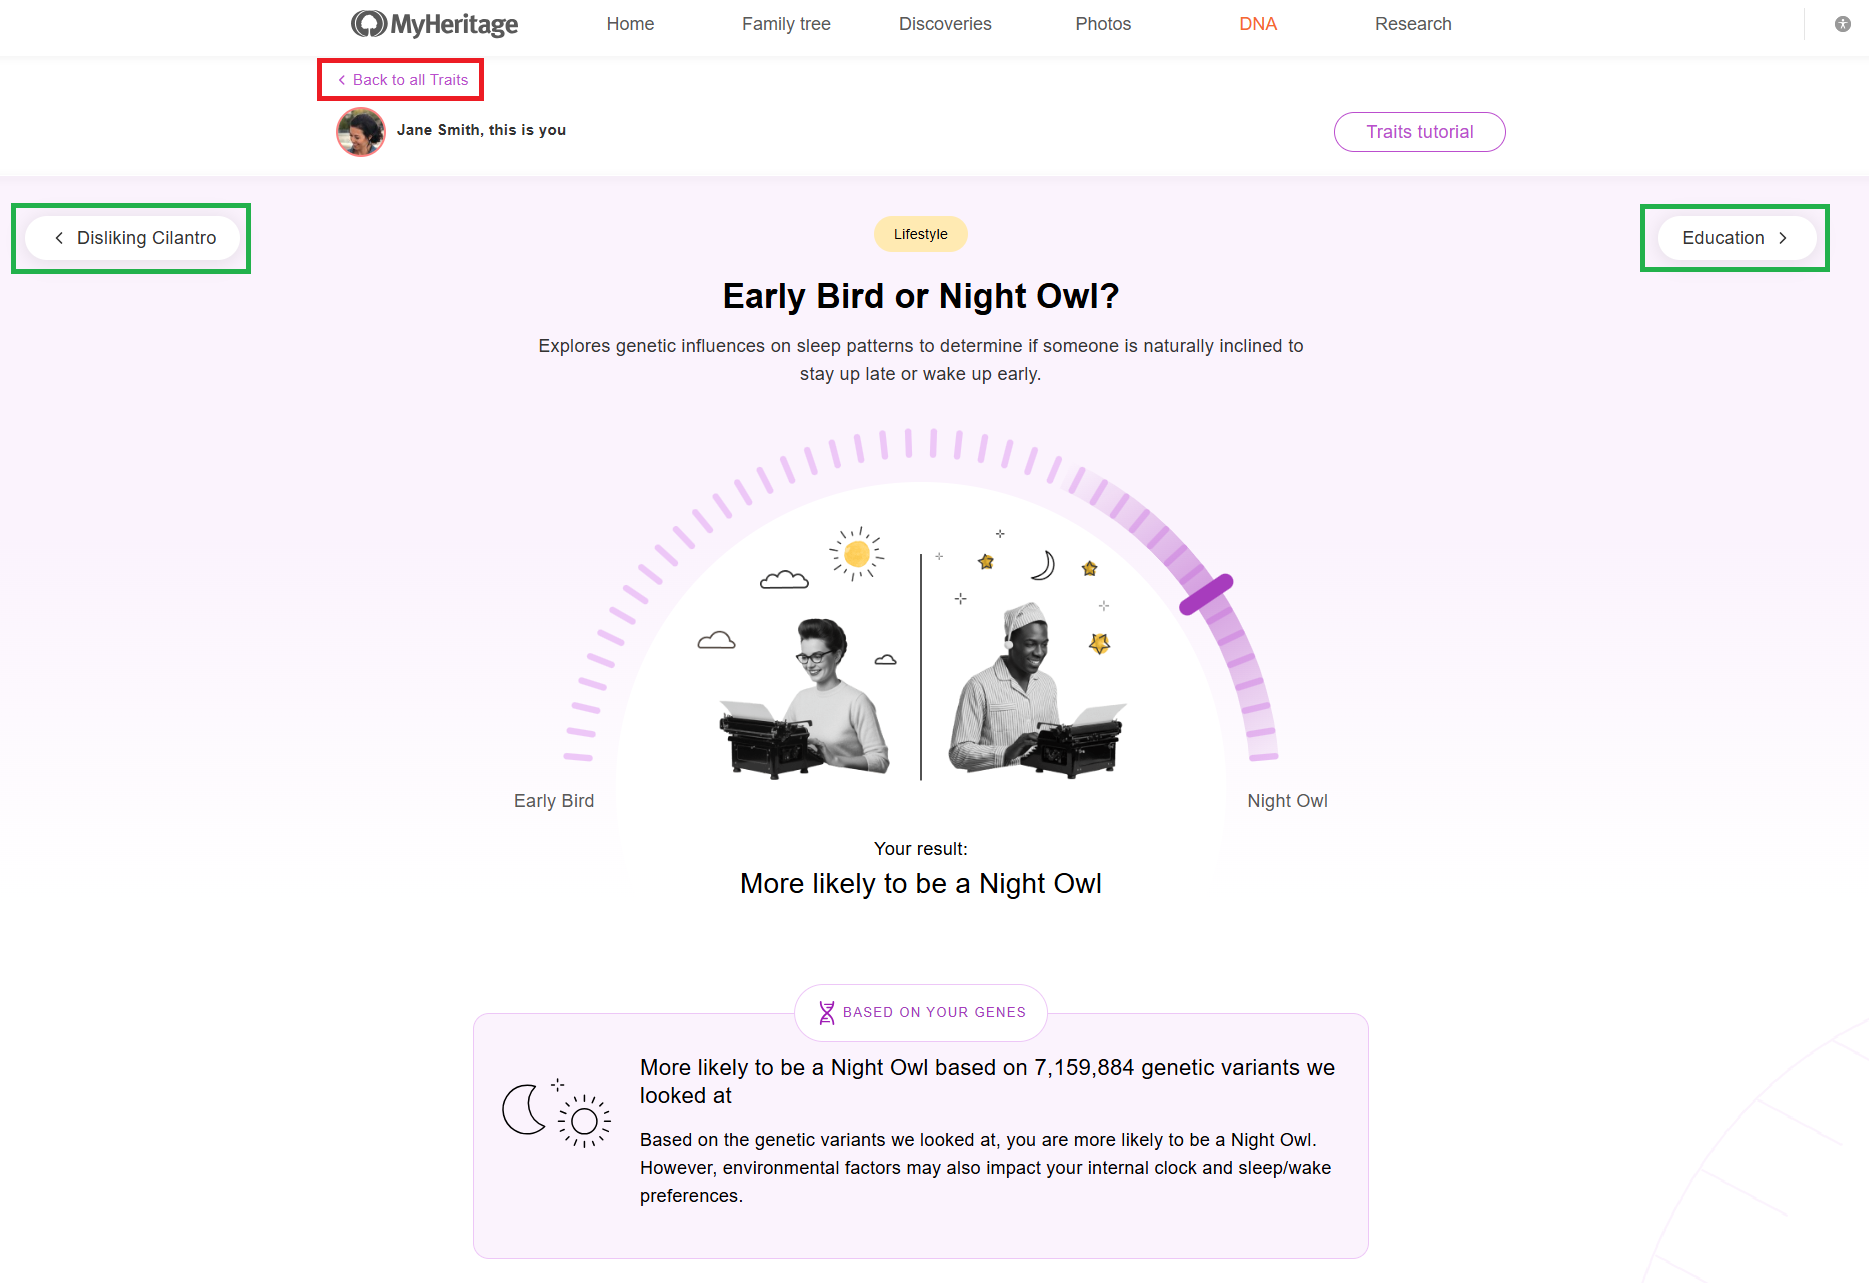Click the sun illustration in the gauge
The width and height of the screenshot is (1869, 1283).
[856, 553]
